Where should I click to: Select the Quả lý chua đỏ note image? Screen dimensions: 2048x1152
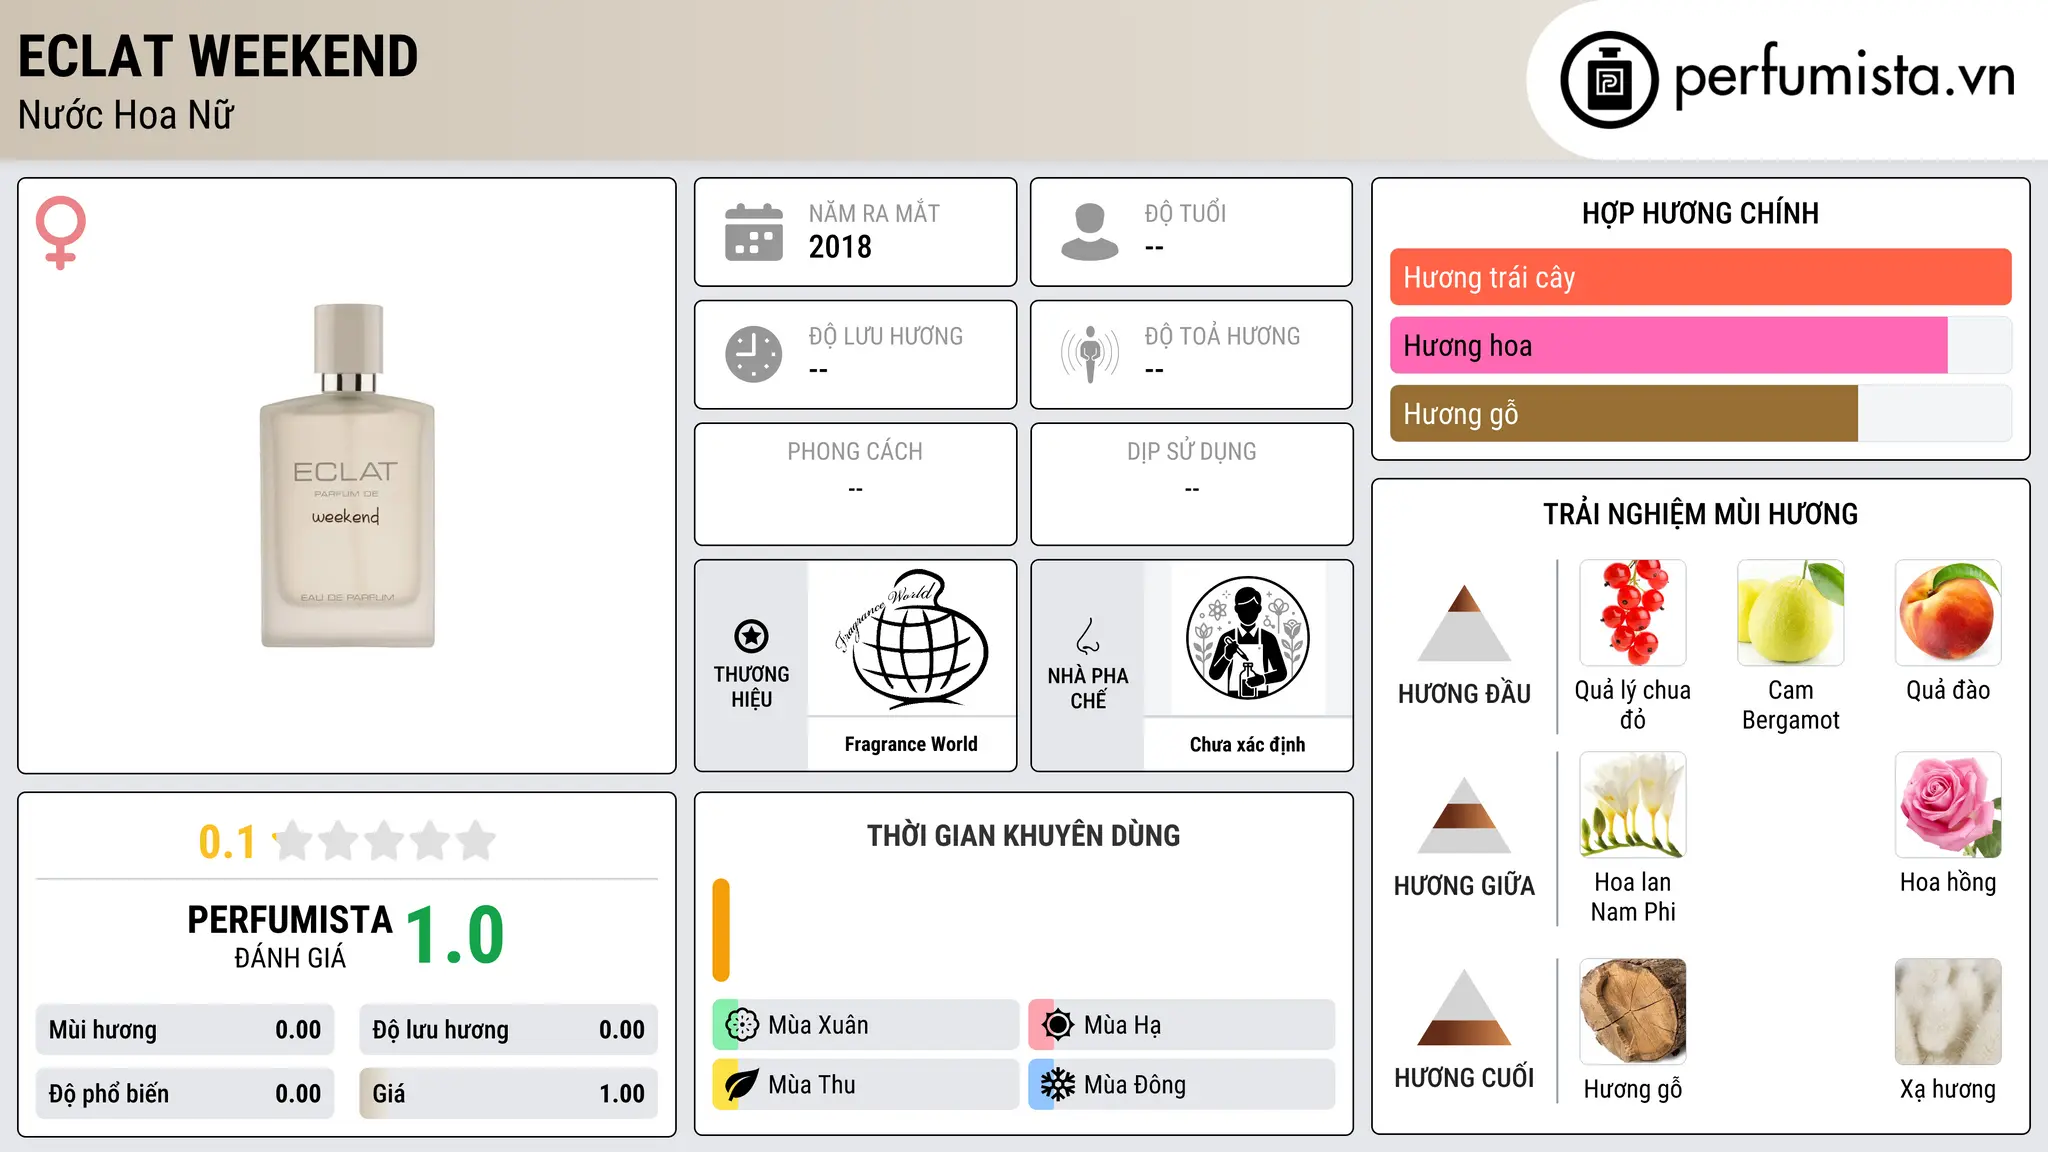(x=1633, y=613)
